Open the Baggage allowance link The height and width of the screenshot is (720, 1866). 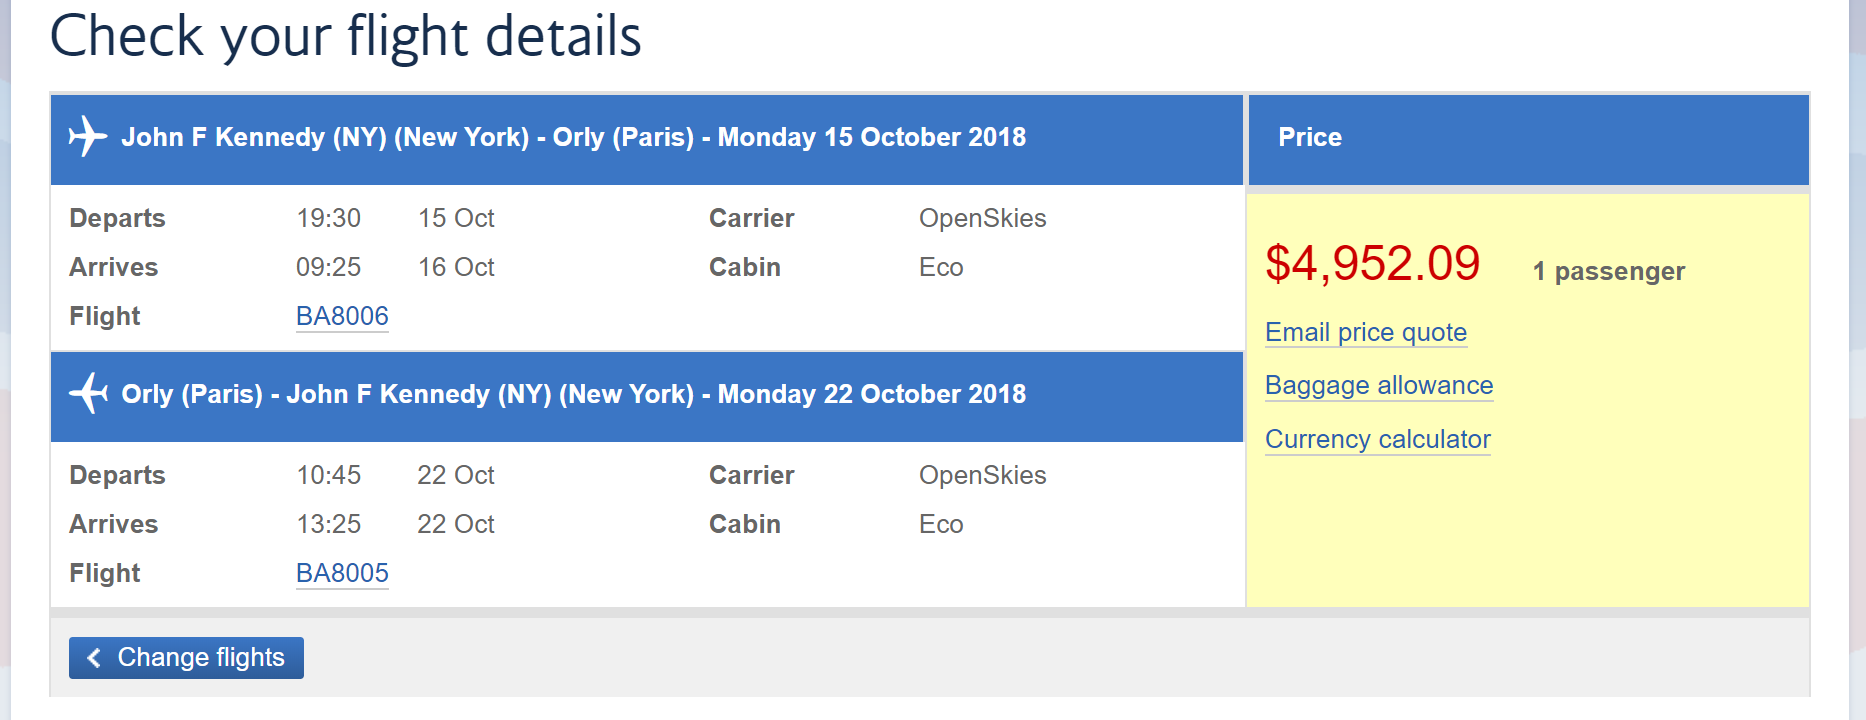coord(1378,385)
